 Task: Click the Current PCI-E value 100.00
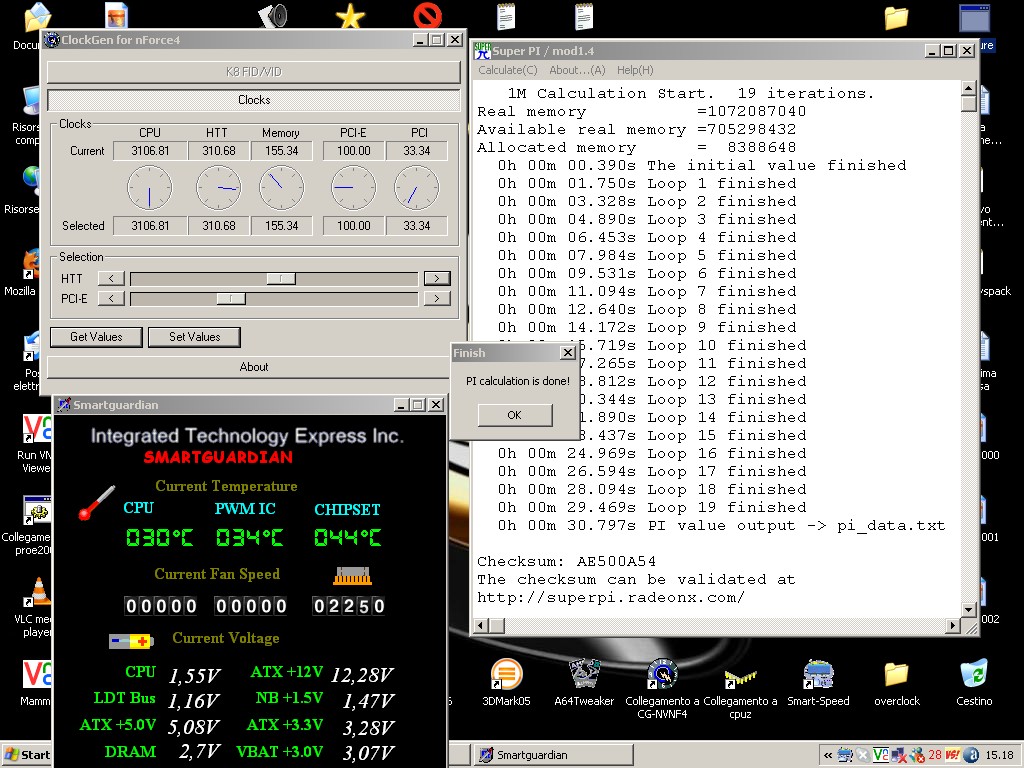(353, 151)
